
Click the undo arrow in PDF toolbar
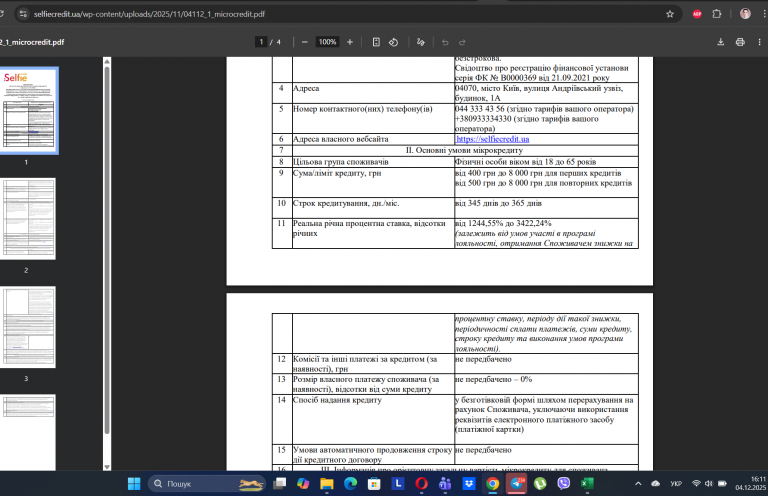pos(445,42)
